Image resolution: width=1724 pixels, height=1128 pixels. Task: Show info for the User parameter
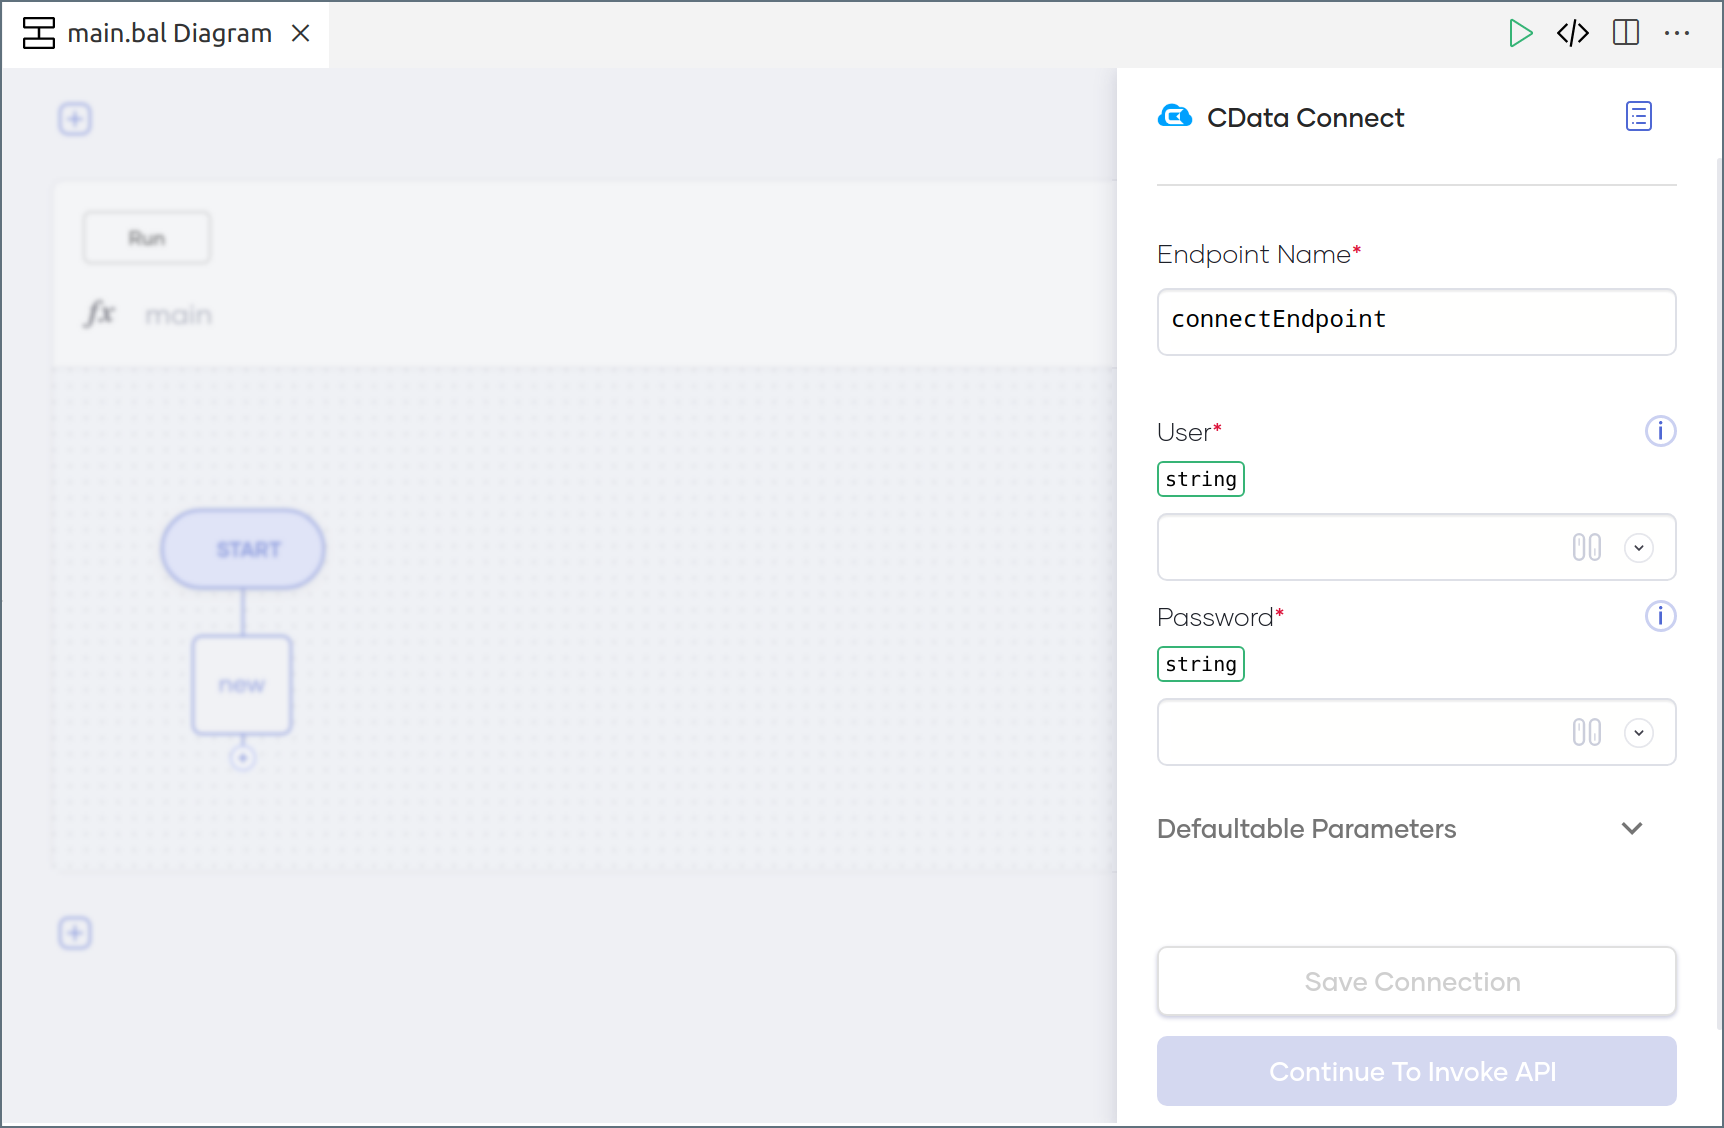coord(1660,431)
